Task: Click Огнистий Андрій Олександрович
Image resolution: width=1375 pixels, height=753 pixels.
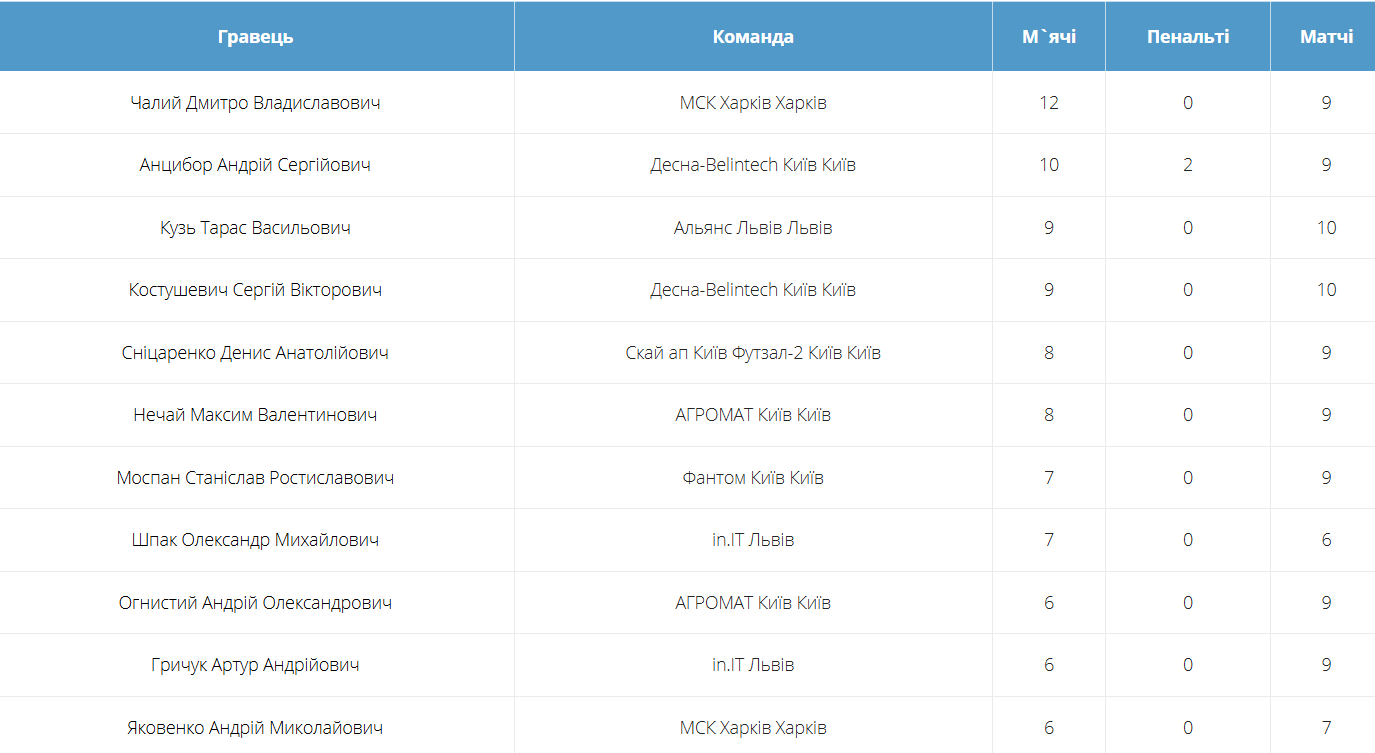Action: pos(256,603)
